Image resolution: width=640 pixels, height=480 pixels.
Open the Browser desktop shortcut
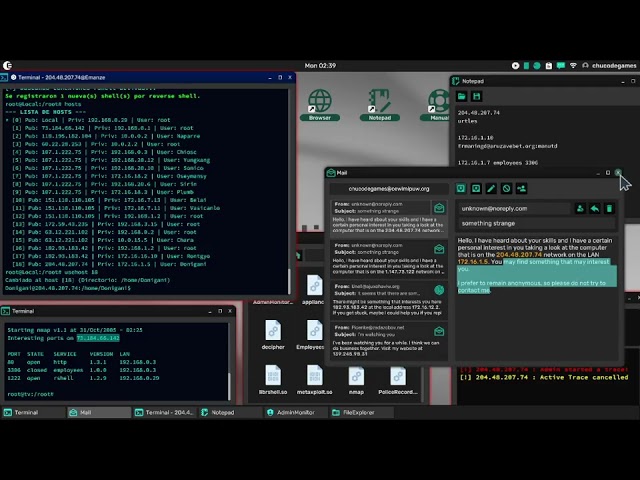coord(320,105)
